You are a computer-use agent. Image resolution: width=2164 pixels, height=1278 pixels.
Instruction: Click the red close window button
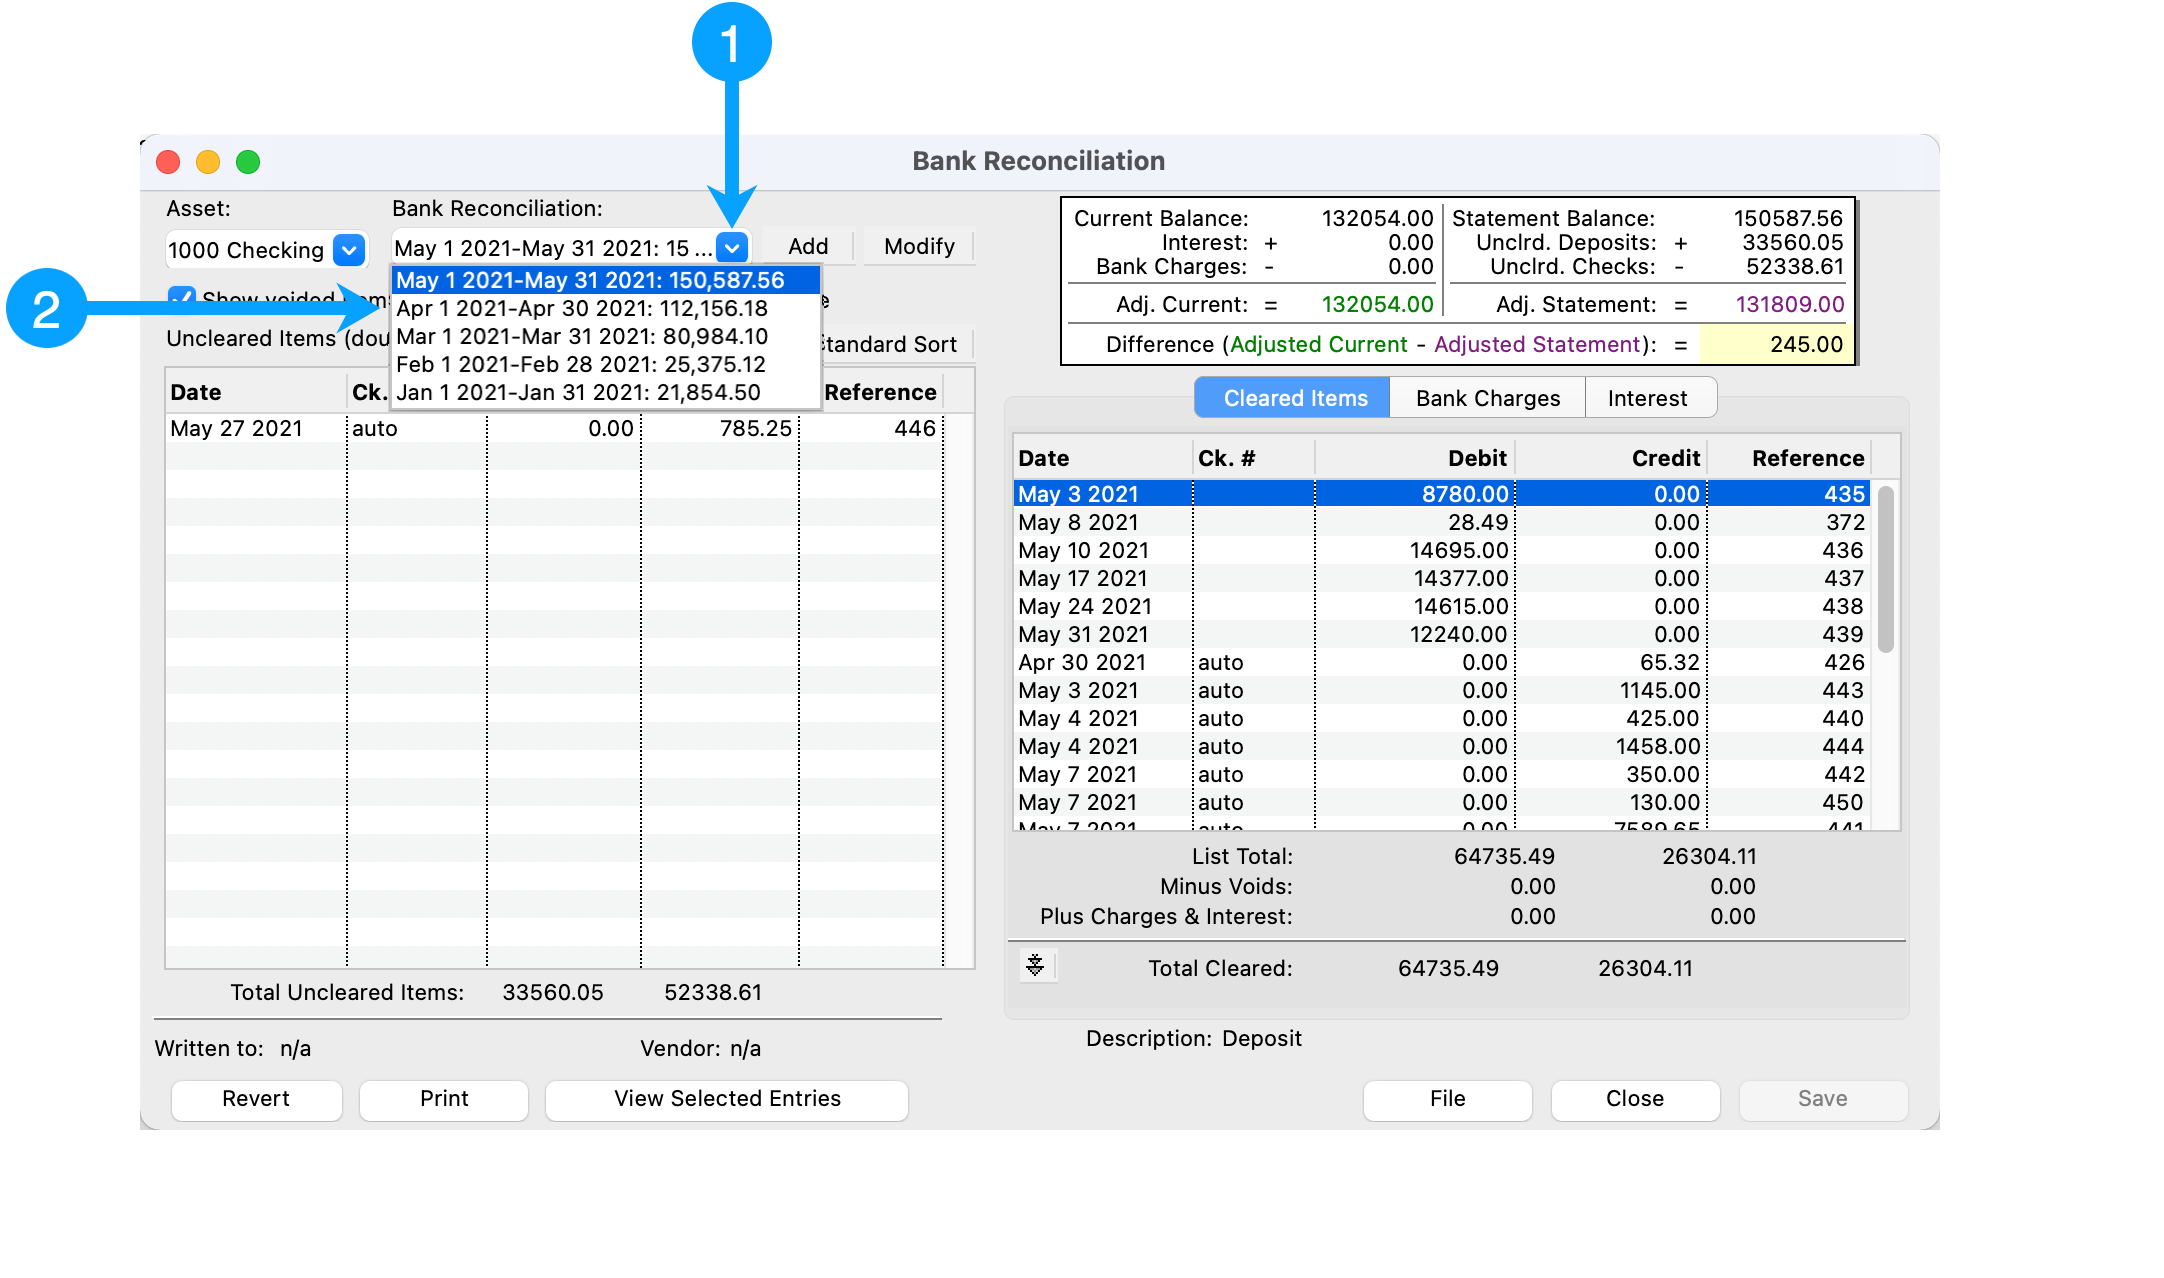[x=168, y=162]
